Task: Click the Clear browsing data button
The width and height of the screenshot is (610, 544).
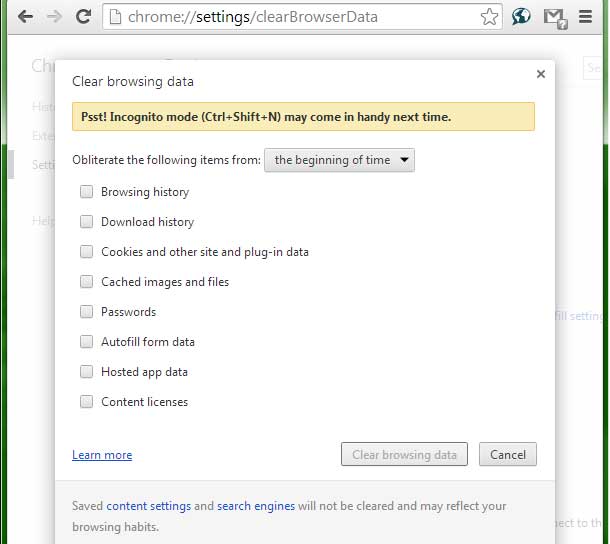Action: click(x=404, y=454)
